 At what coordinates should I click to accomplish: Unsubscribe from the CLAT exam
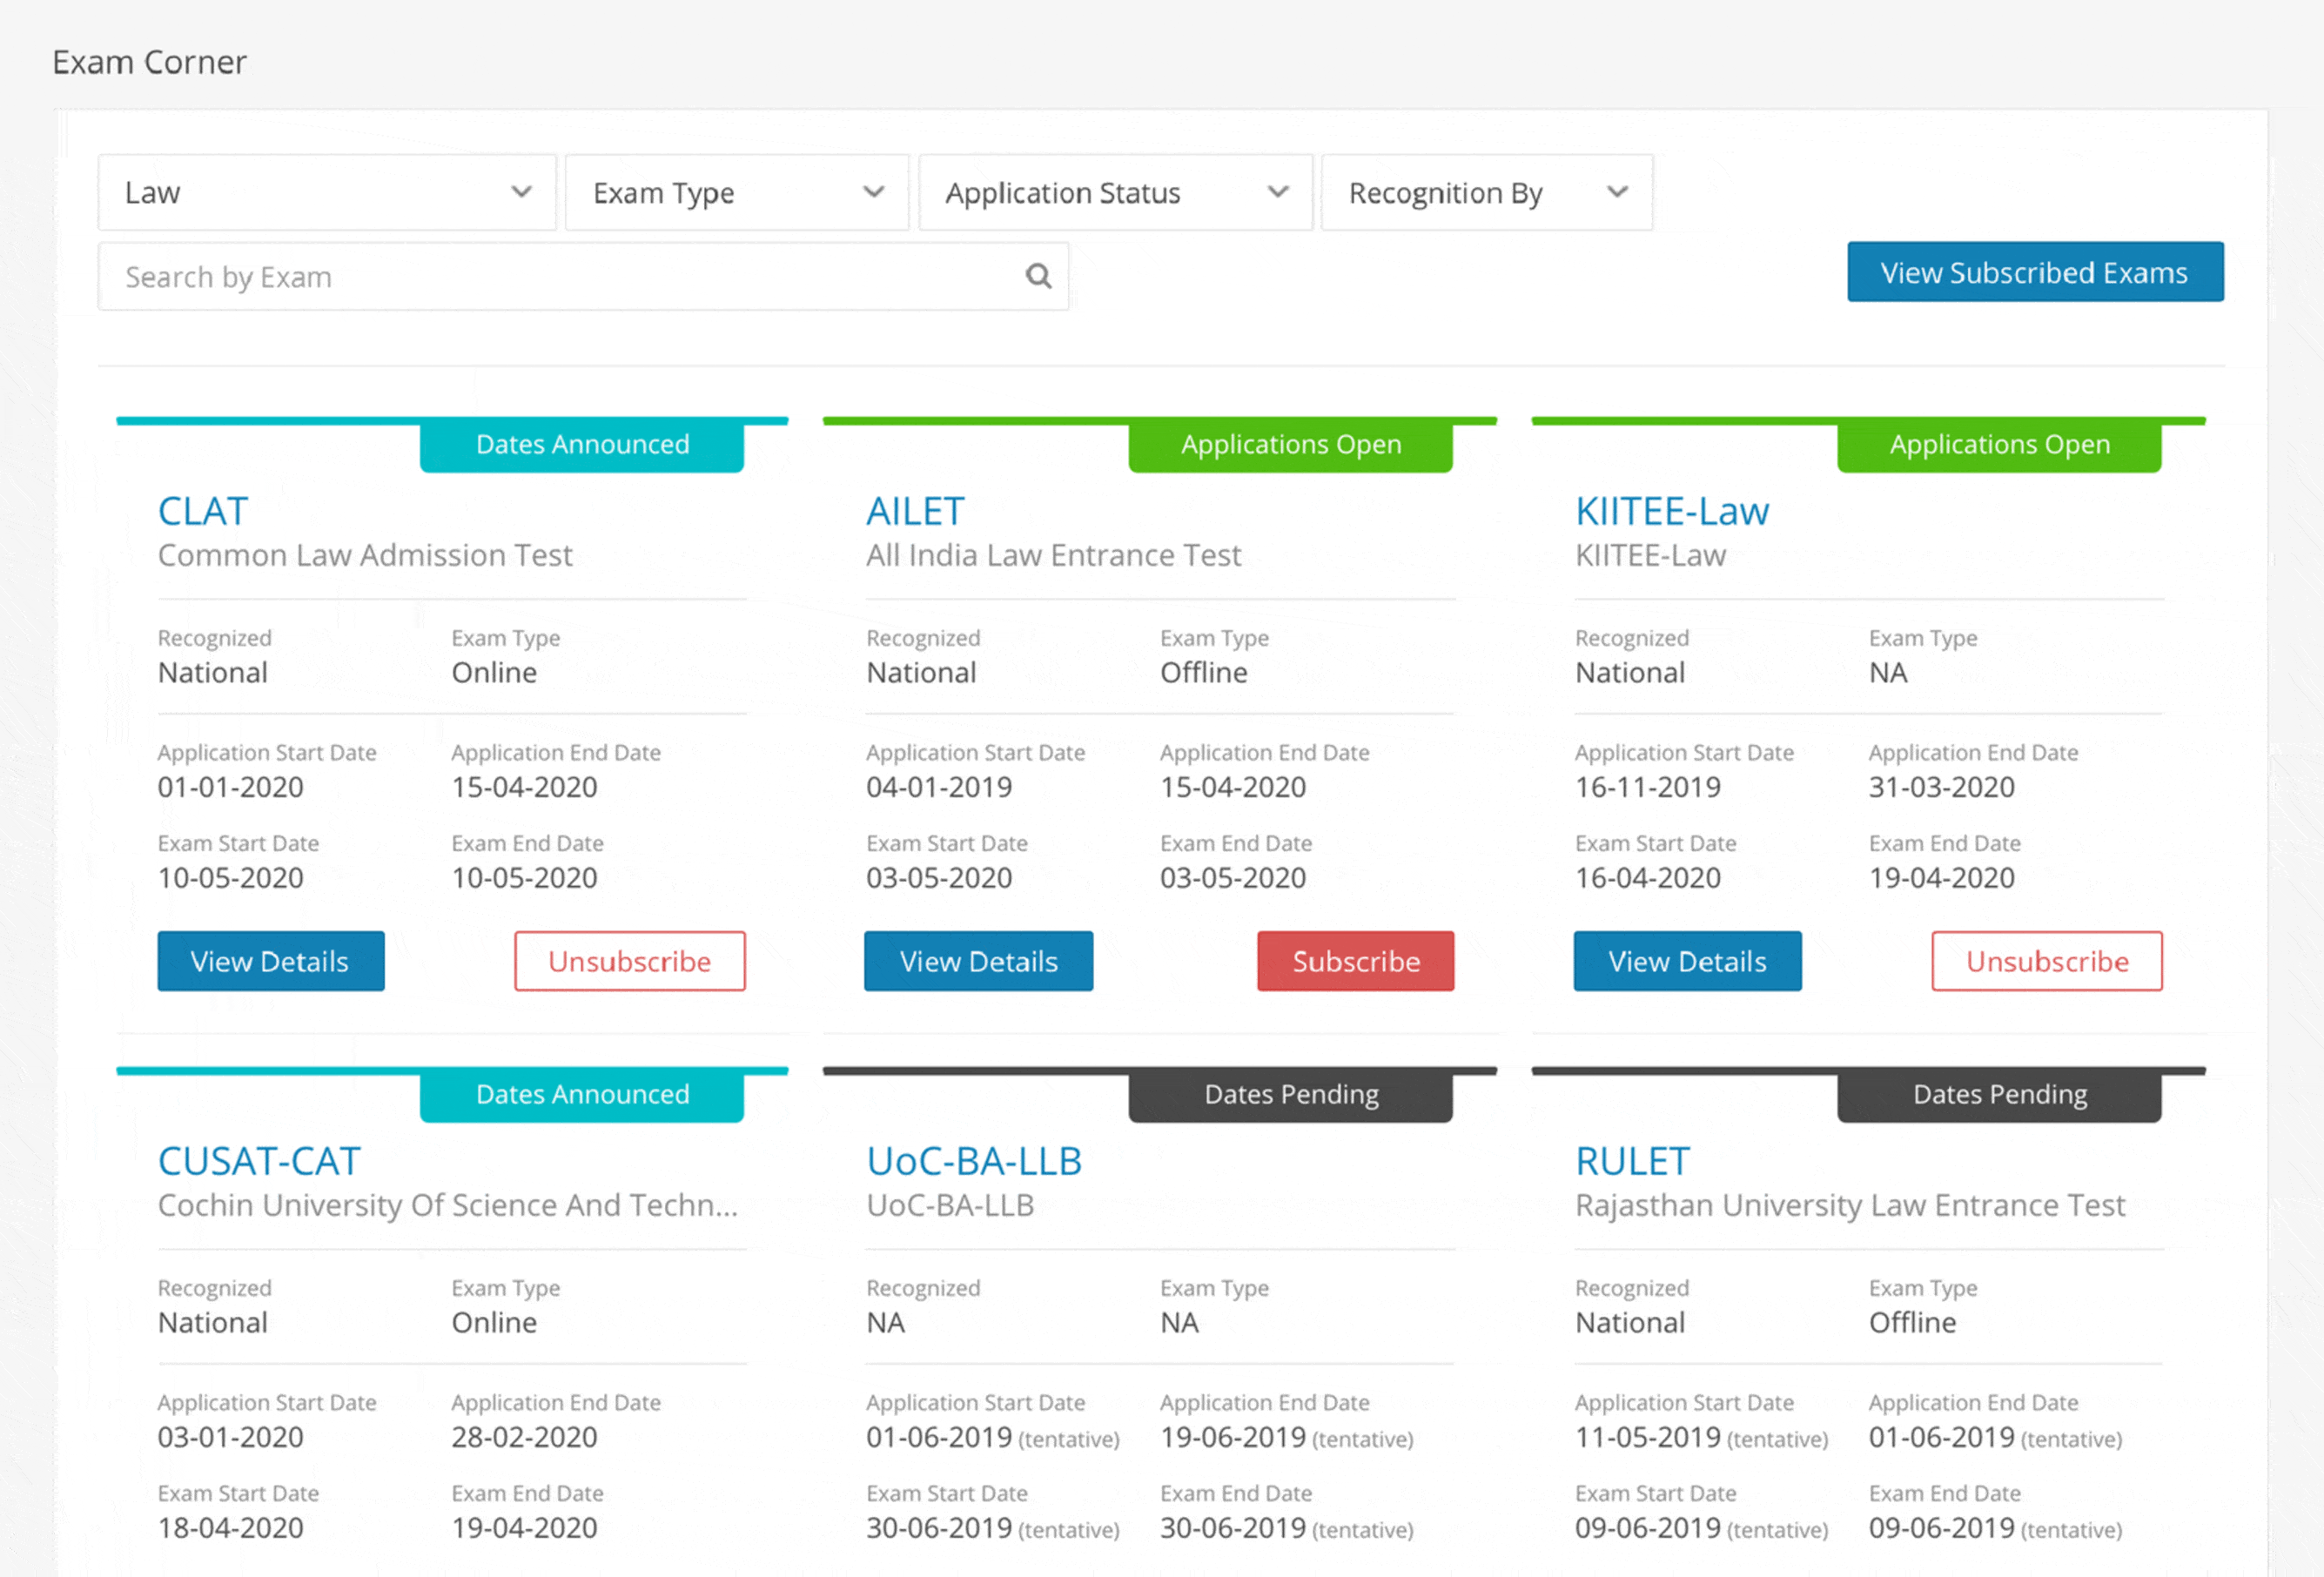[x=629, y=961]
